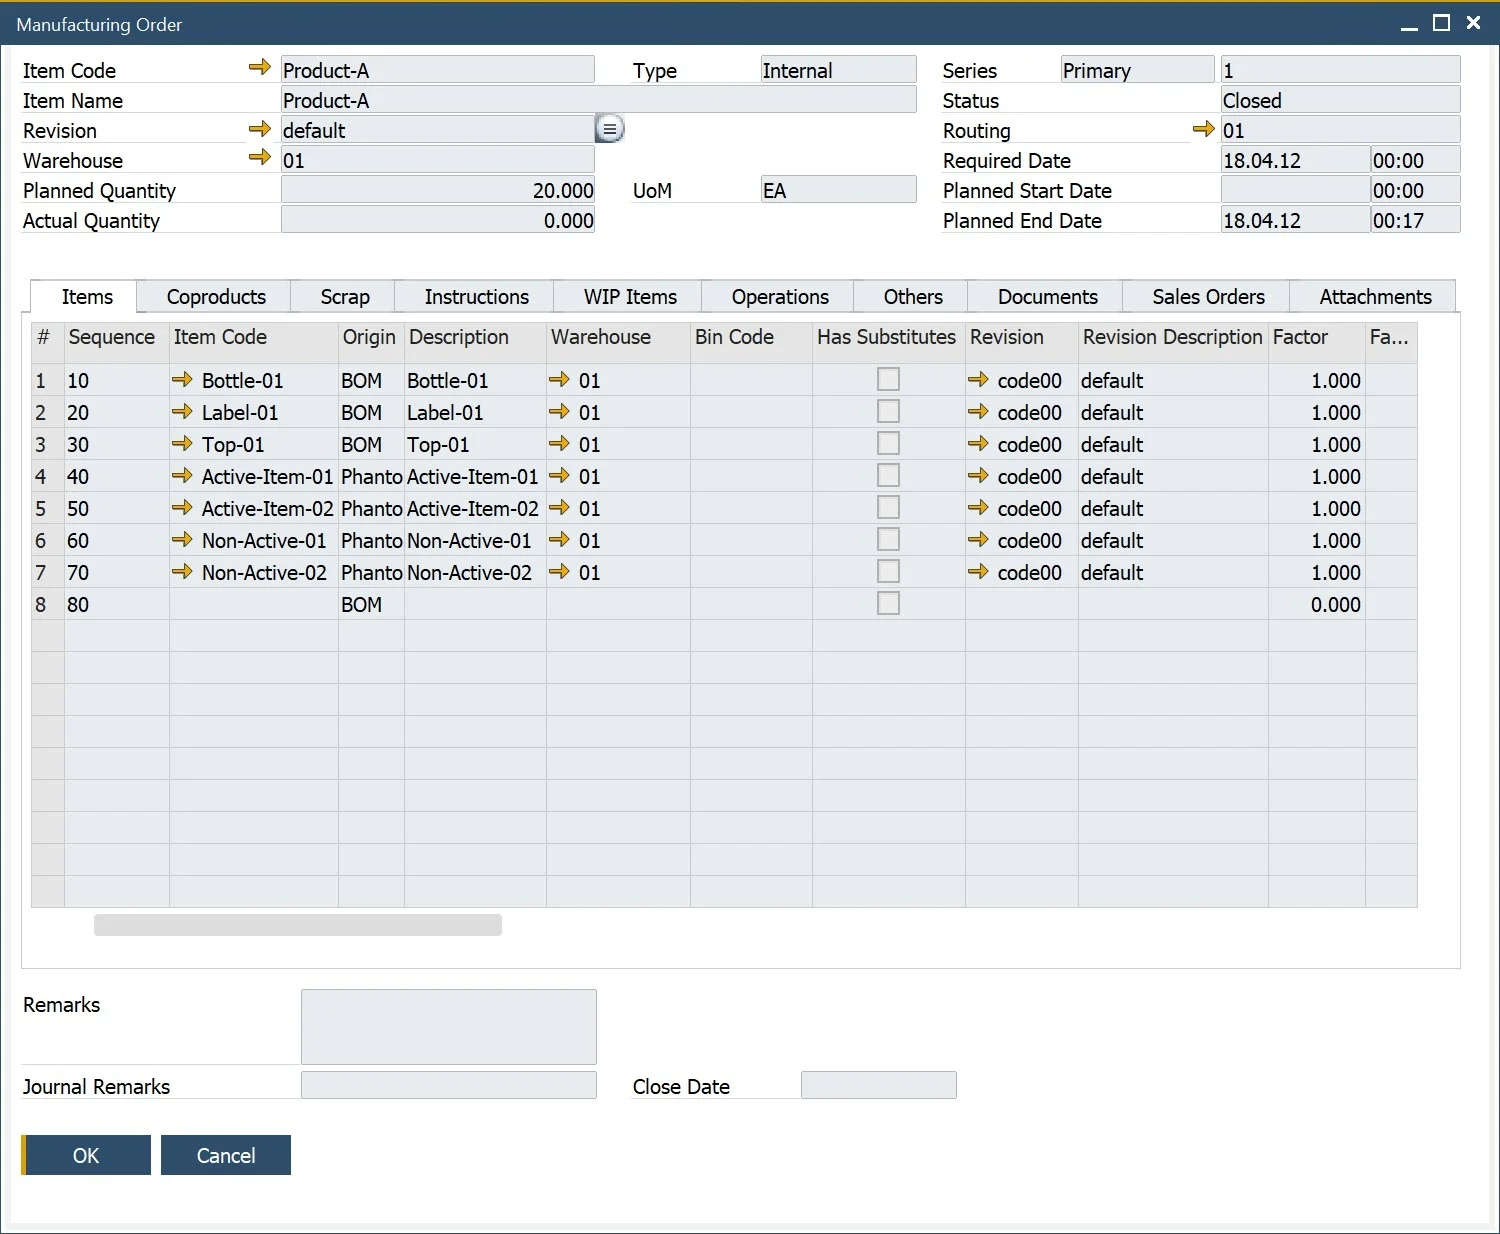Click the Cancel button
The image size is (1500, 1234).
226,1155
